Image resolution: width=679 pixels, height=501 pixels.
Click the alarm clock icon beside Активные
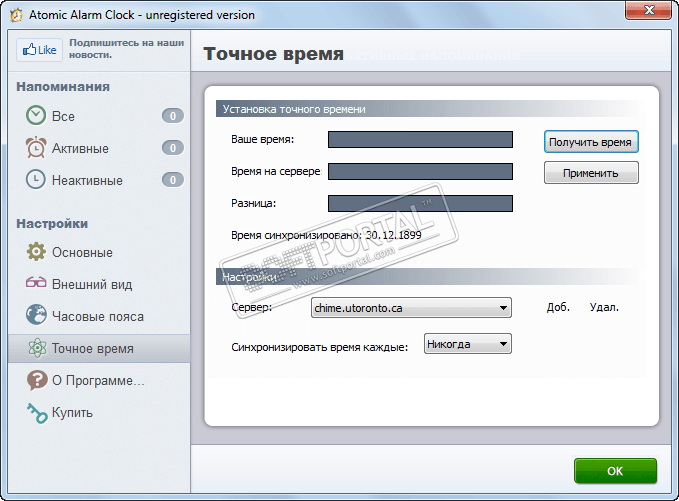pos(36,148)
